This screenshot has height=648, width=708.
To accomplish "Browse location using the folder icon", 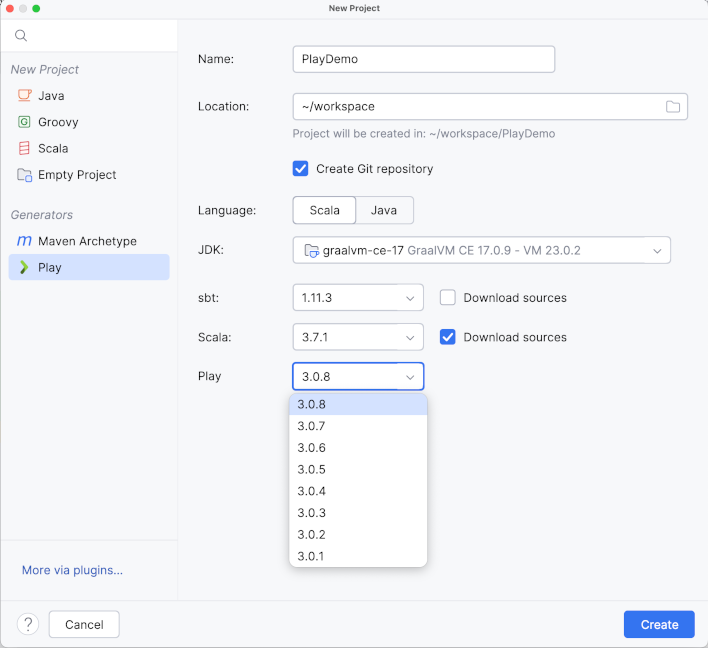I will click(673, 107).
